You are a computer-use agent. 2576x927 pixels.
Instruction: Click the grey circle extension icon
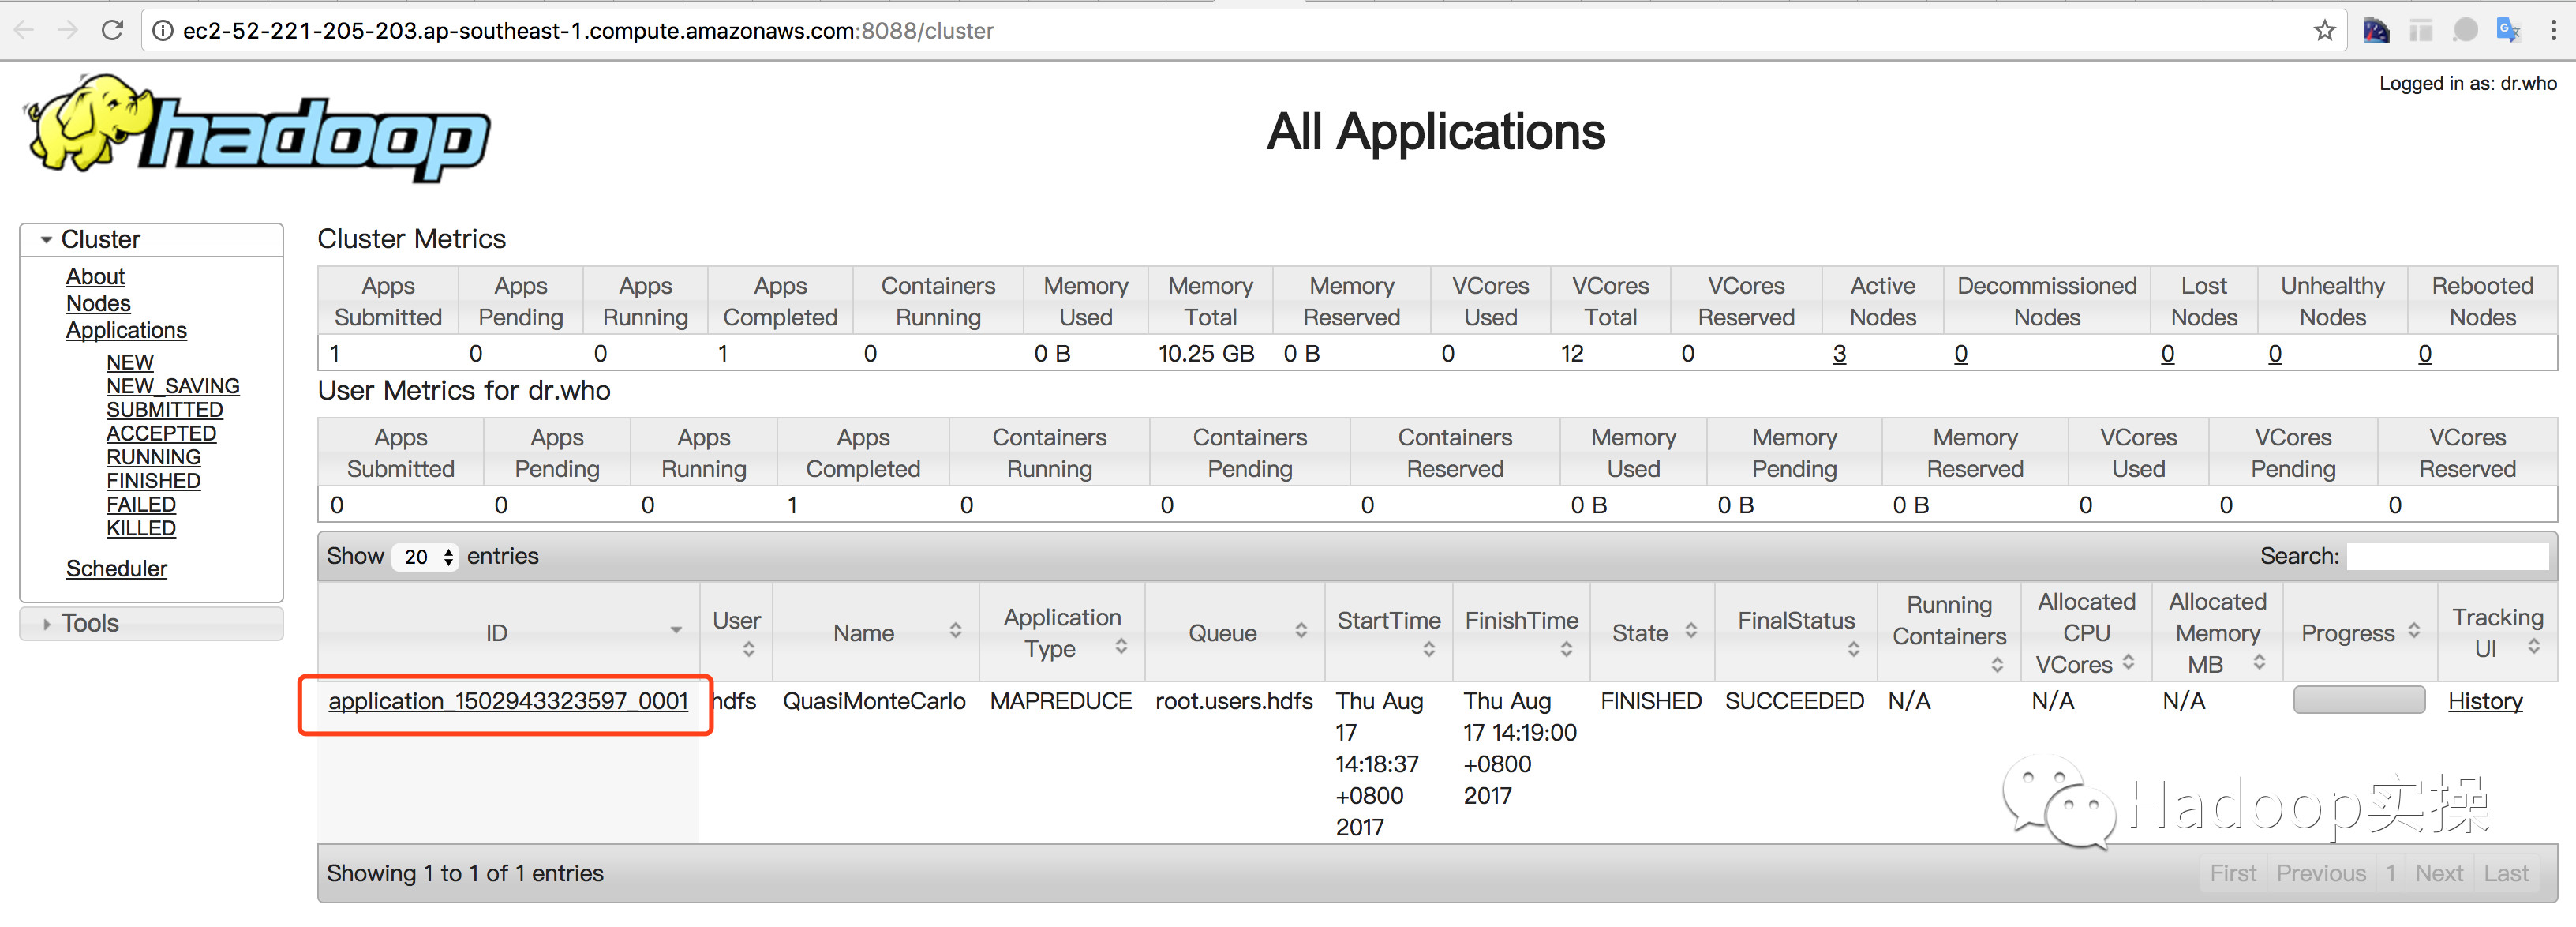pyautogui.click(x=2465, y=31)
